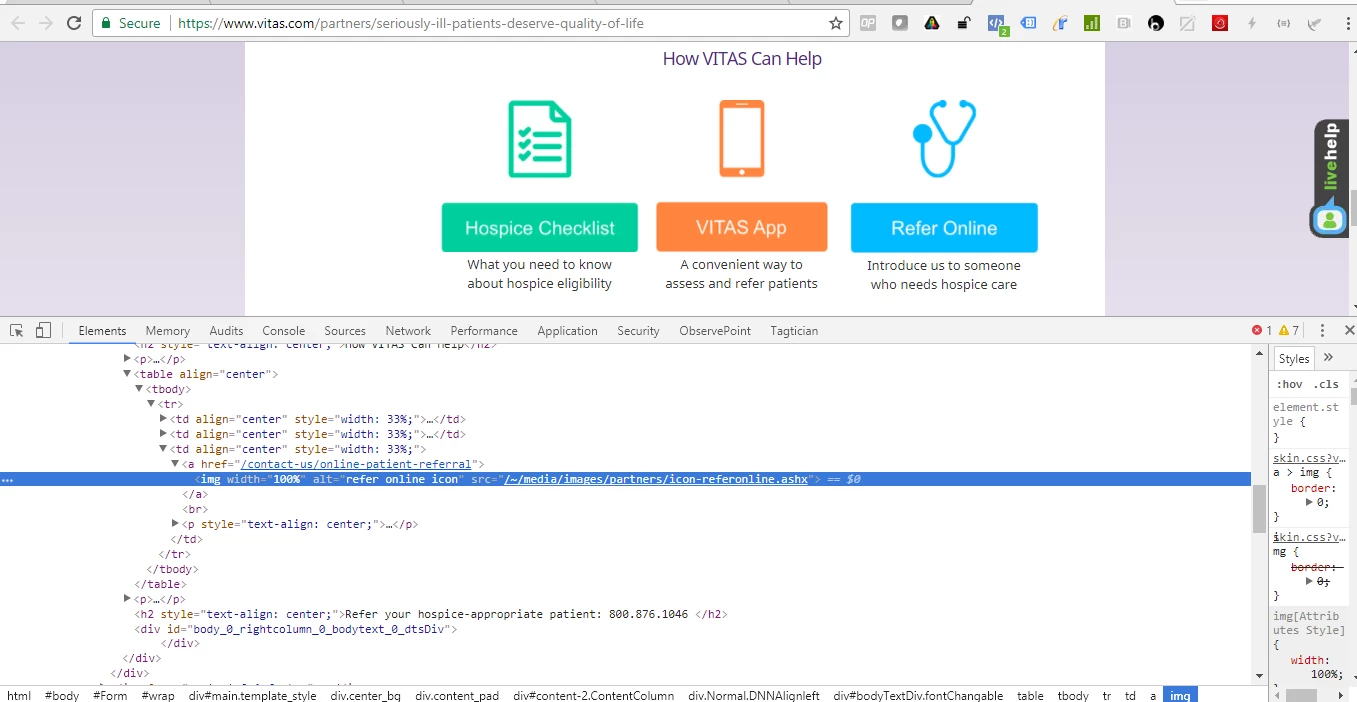Screen dimensions: 1357x702
Task: Open the DevTools three-dot customize menu
Action: pyautogui.click(x=1322, y=330)
